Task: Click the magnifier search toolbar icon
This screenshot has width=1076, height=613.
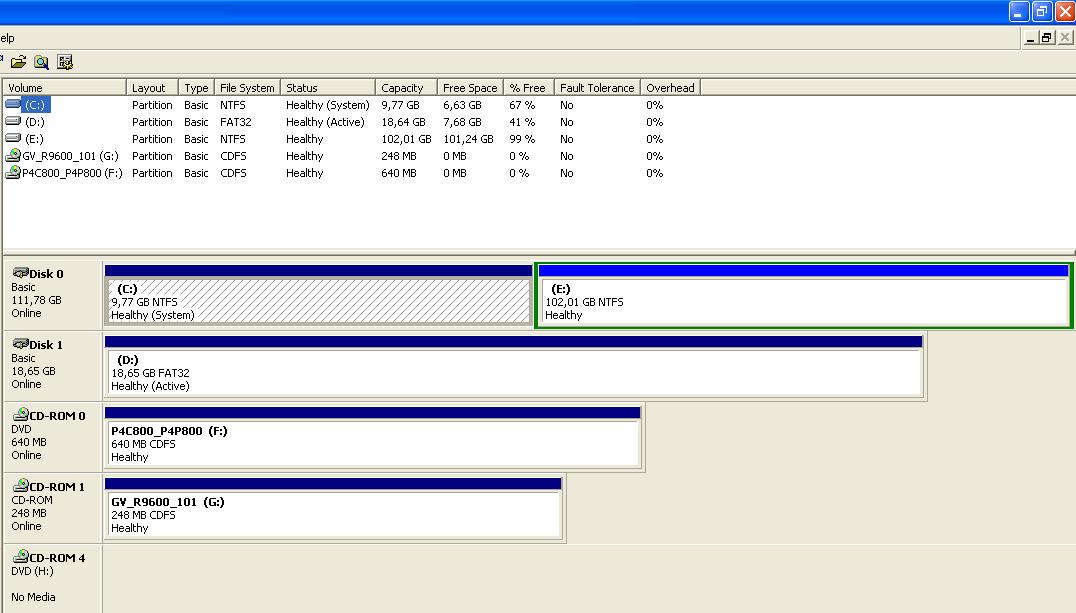Action: point(41,62)
